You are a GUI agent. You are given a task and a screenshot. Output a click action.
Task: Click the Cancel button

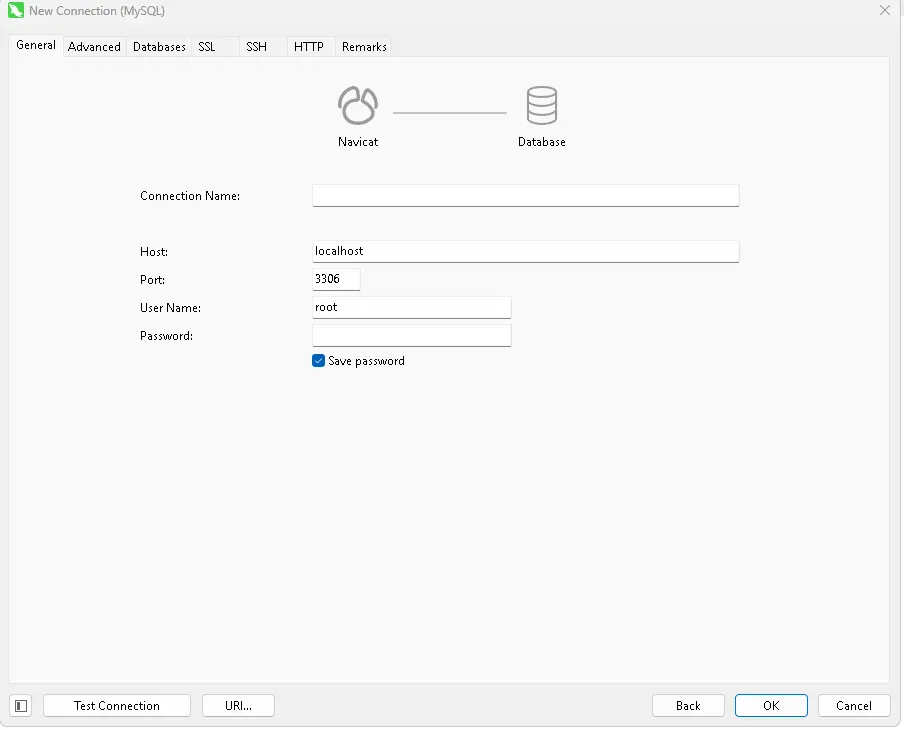coord(854,706)
